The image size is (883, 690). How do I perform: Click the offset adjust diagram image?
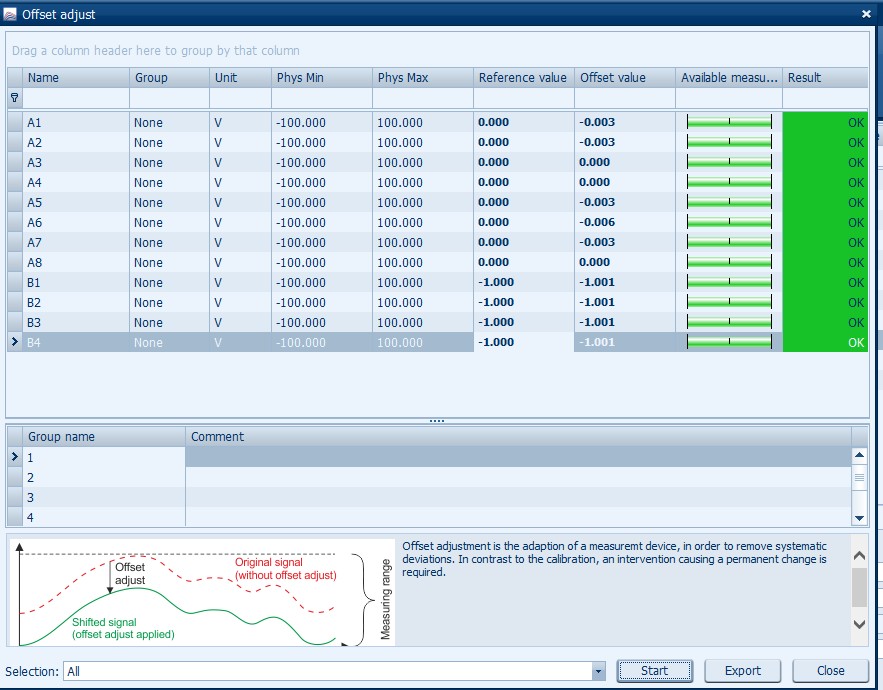pyautogui.click(x=202, y=593)
